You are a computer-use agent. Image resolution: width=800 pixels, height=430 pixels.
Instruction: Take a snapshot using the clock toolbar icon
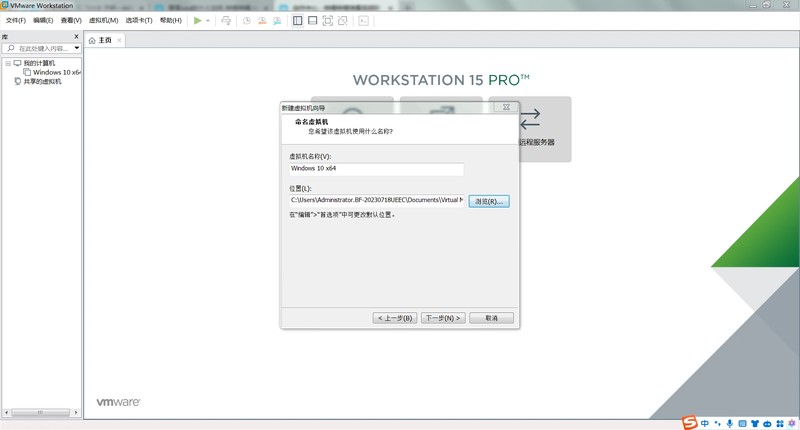247,20
